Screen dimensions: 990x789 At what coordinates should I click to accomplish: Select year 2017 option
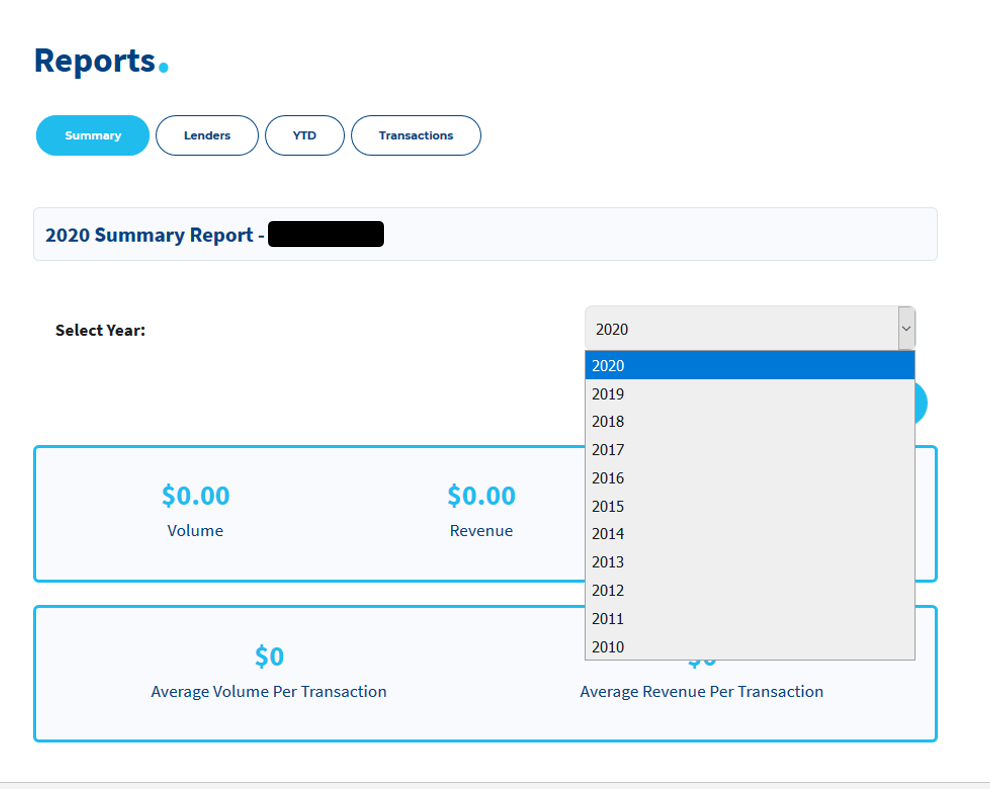tap(749, 450)
